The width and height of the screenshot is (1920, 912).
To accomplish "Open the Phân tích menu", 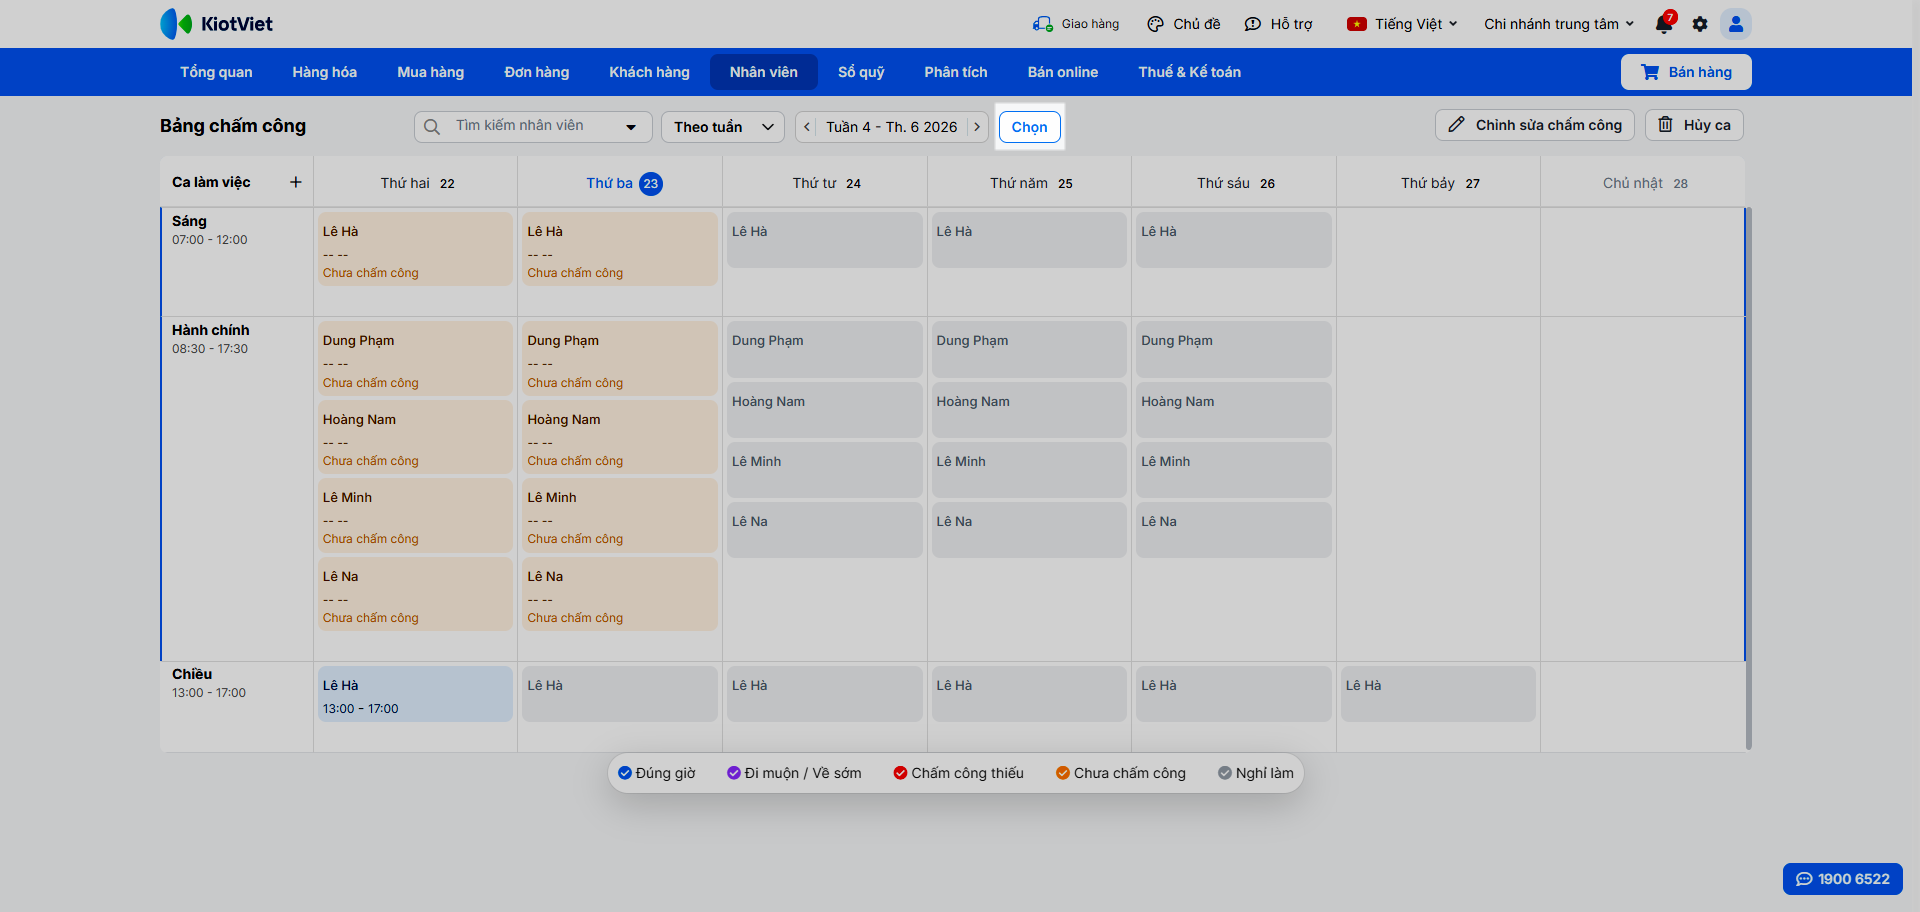I will [956, 72].
